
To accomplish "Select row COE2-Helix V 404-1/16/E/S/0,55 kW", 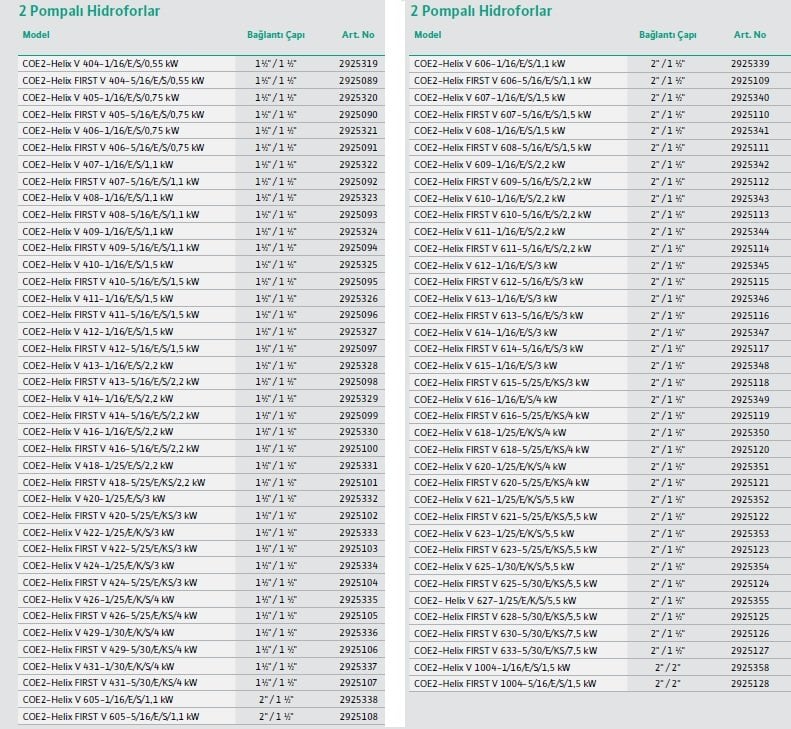I will (x=201, y=64).
